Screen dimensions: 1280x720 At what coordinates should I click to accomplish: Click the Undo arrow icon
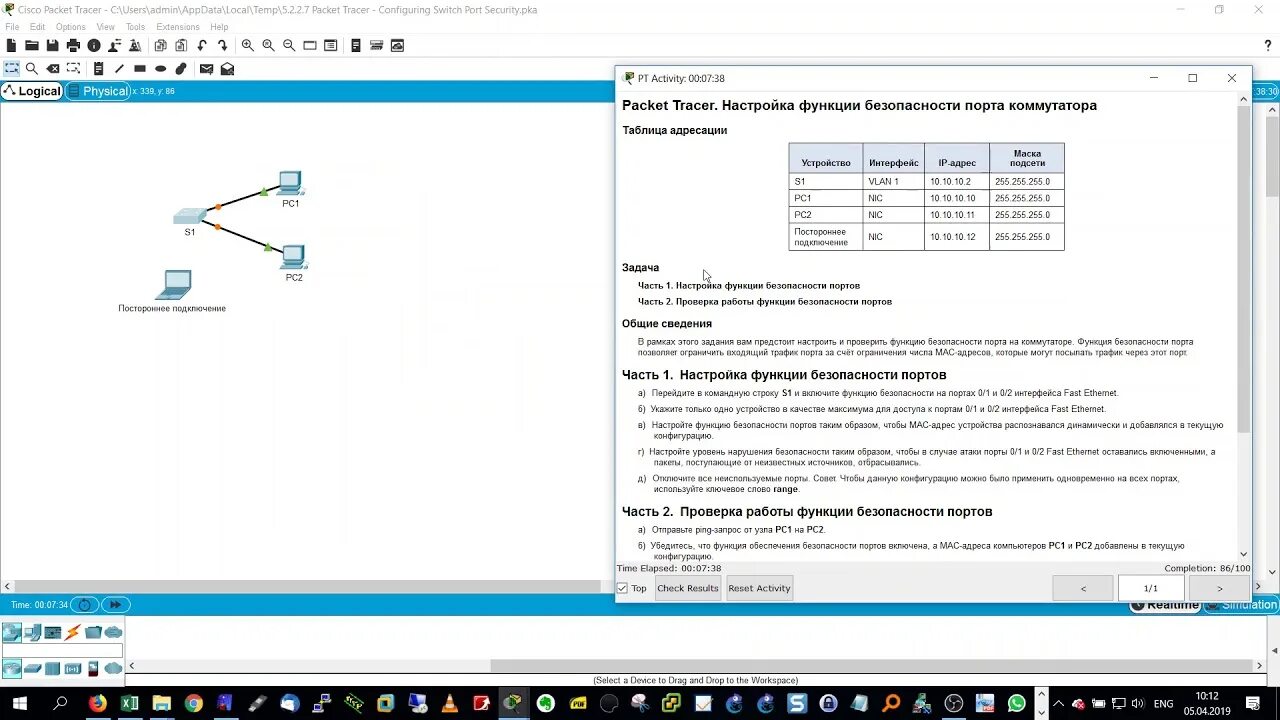tap(202, 45)
